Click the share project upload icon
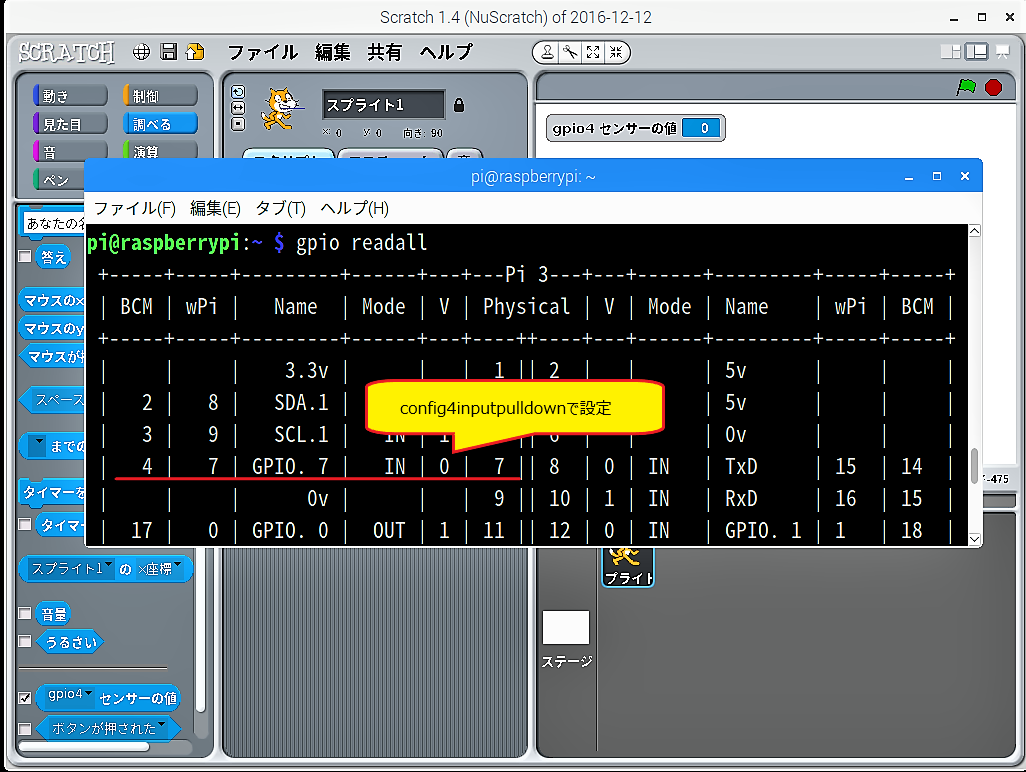Viewport: 1026px width, 772px height. [195, 52]
